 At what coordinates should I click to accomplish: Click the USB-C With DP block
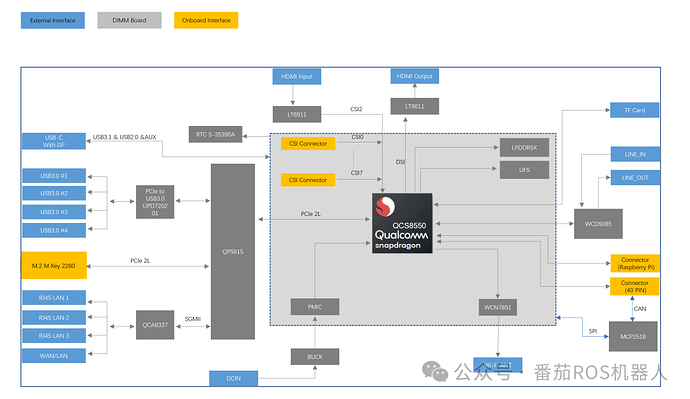[x=54, y=141]
